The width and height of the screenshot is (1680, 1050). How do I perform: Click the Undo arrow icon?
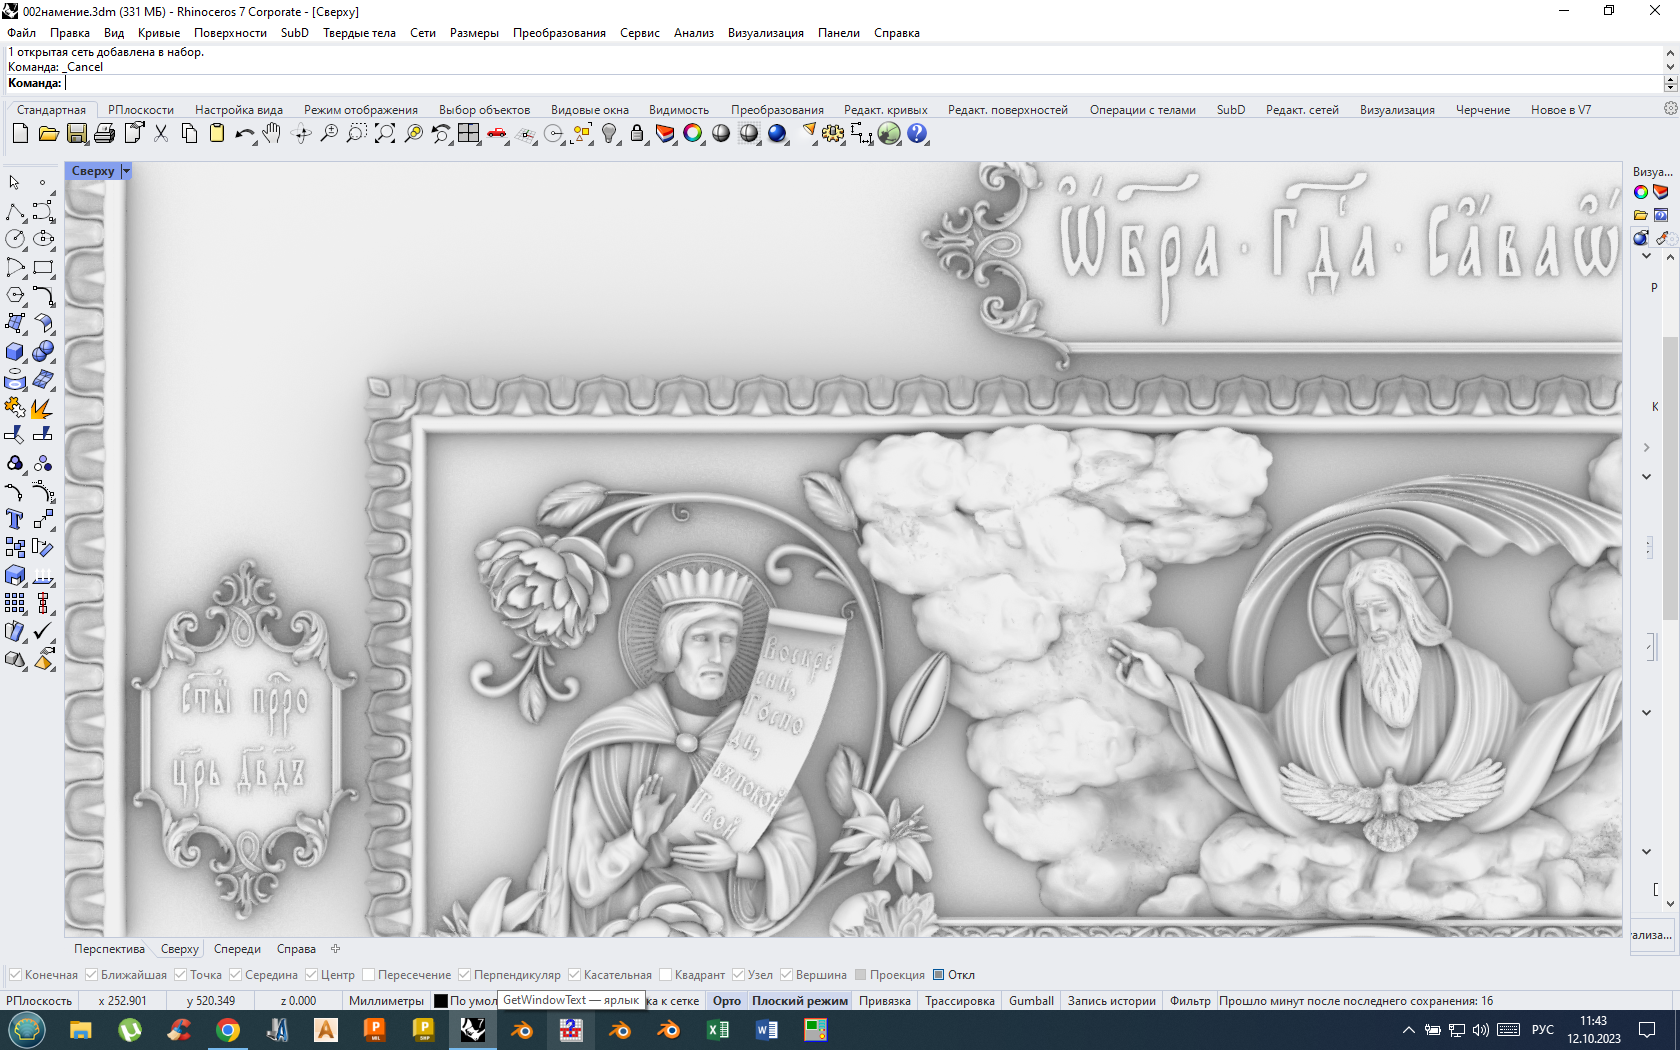244,133
